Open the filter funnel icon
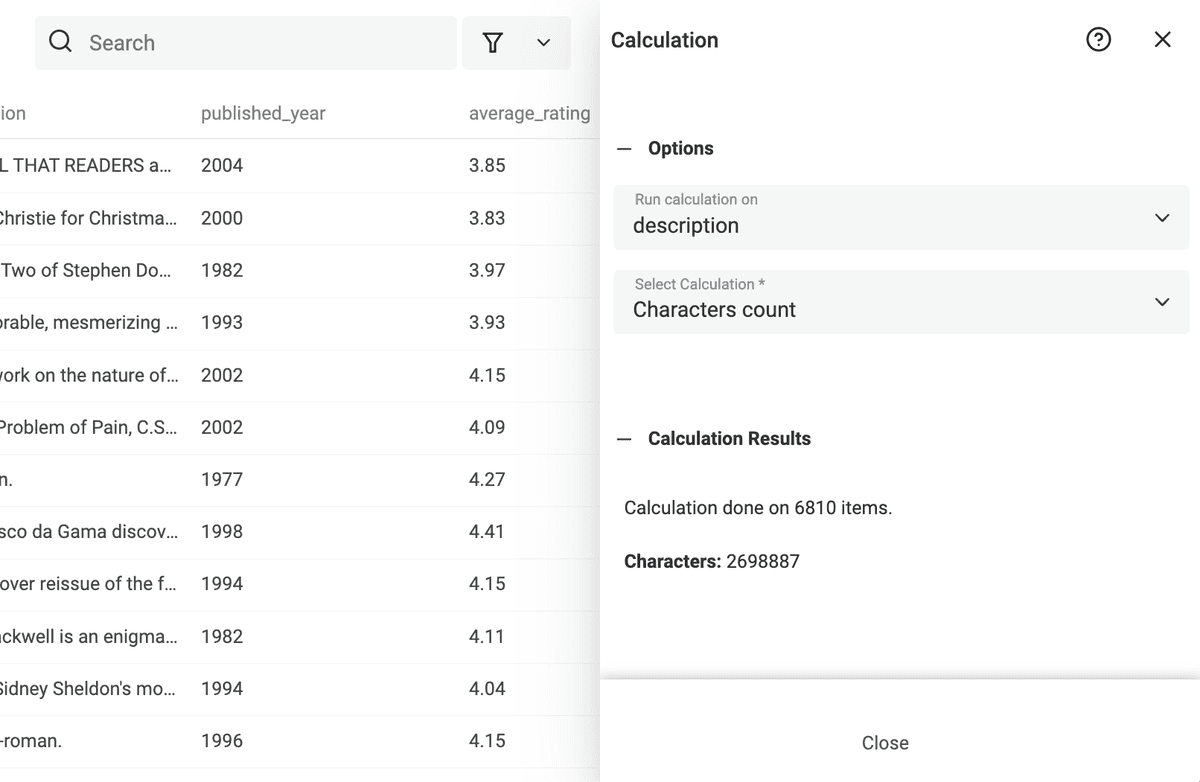This screenshot has height=782, width=1200. click(492, 42)
